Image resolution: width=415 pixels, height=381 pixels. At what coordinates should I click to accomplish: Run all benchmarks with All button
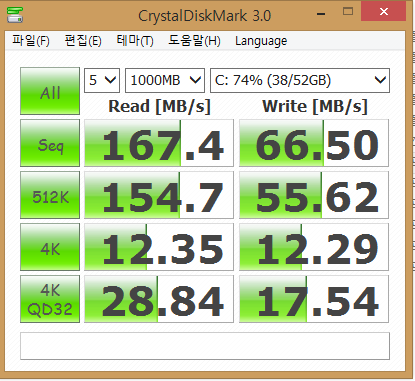[50, 91]
